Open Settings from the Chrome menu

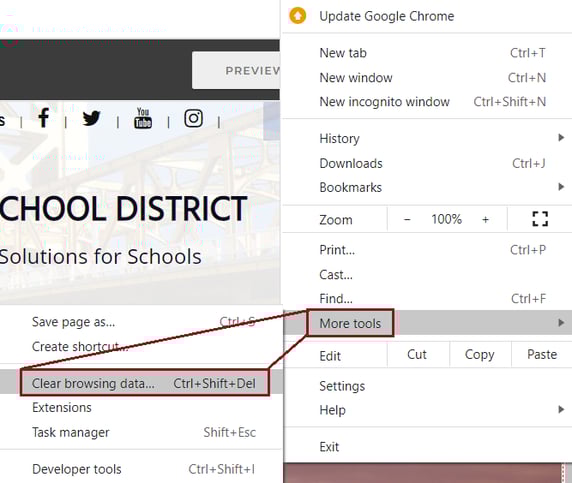pyautogui.click(x=427, y=386)
